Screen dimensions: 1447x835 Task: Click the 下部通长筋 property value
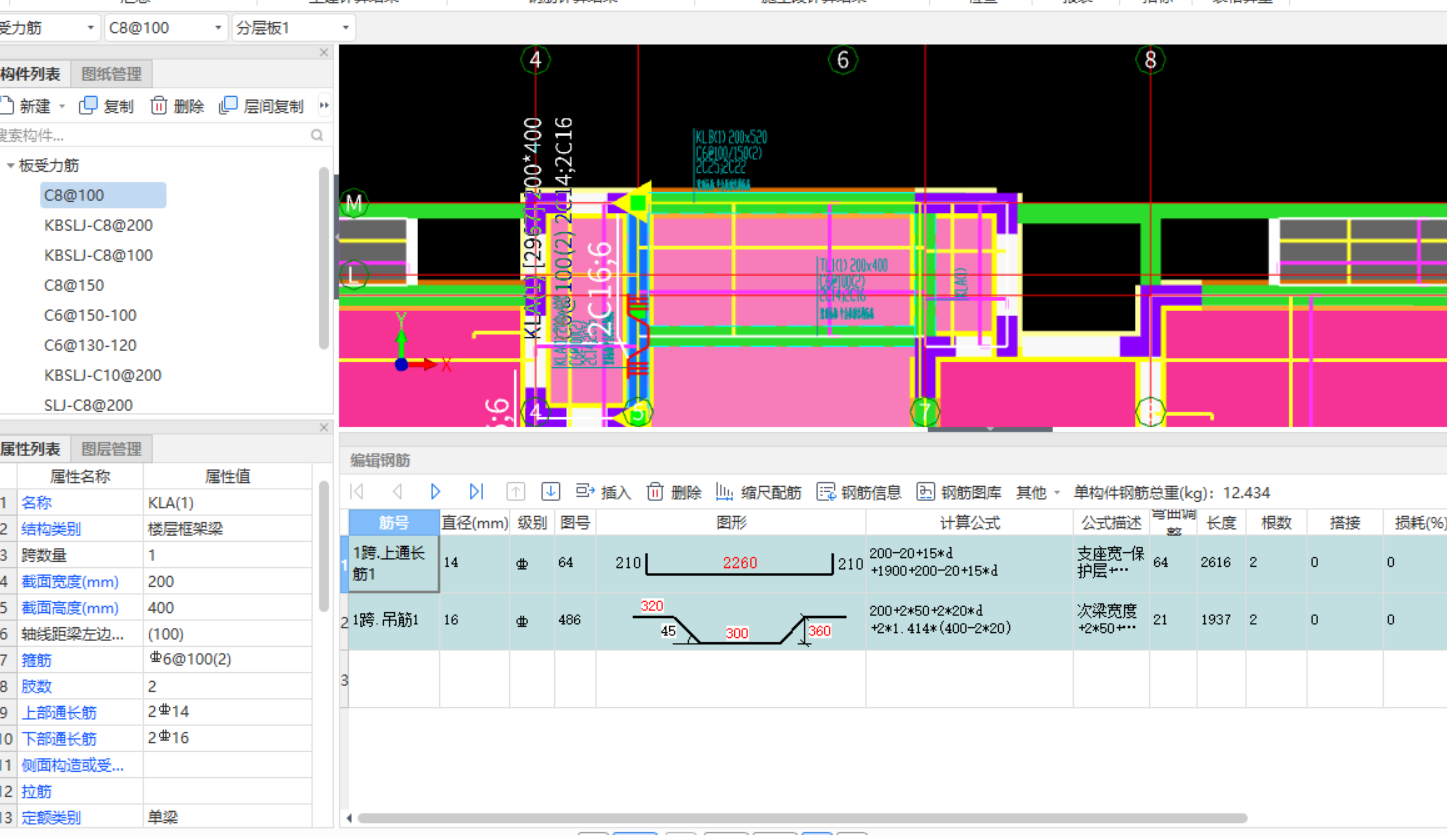[x=230, y=738]
